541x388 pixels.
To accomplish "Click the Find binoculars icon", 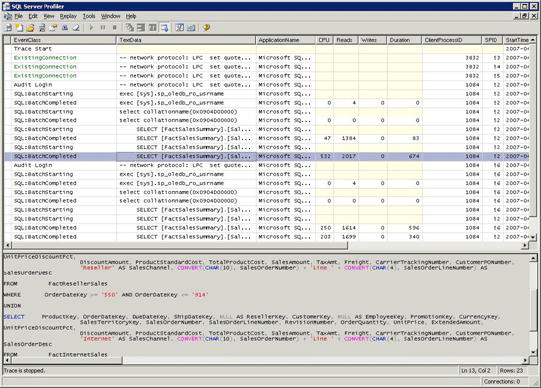I will 65,28.
